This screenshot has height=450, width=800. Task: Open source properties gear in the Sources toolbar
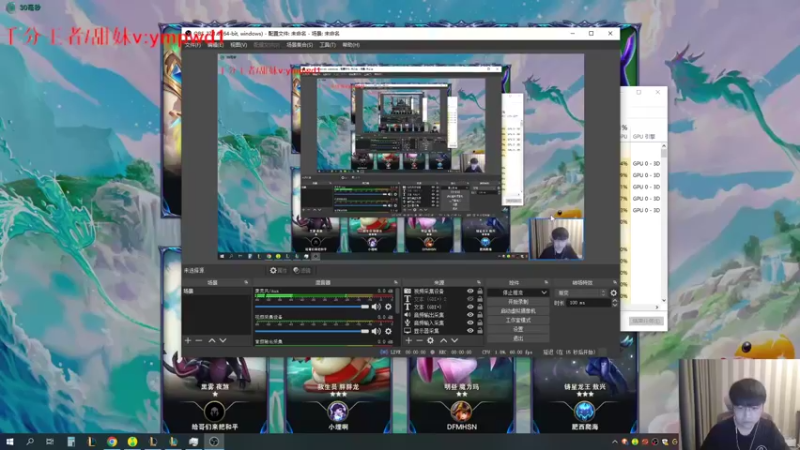coord(431,340)
